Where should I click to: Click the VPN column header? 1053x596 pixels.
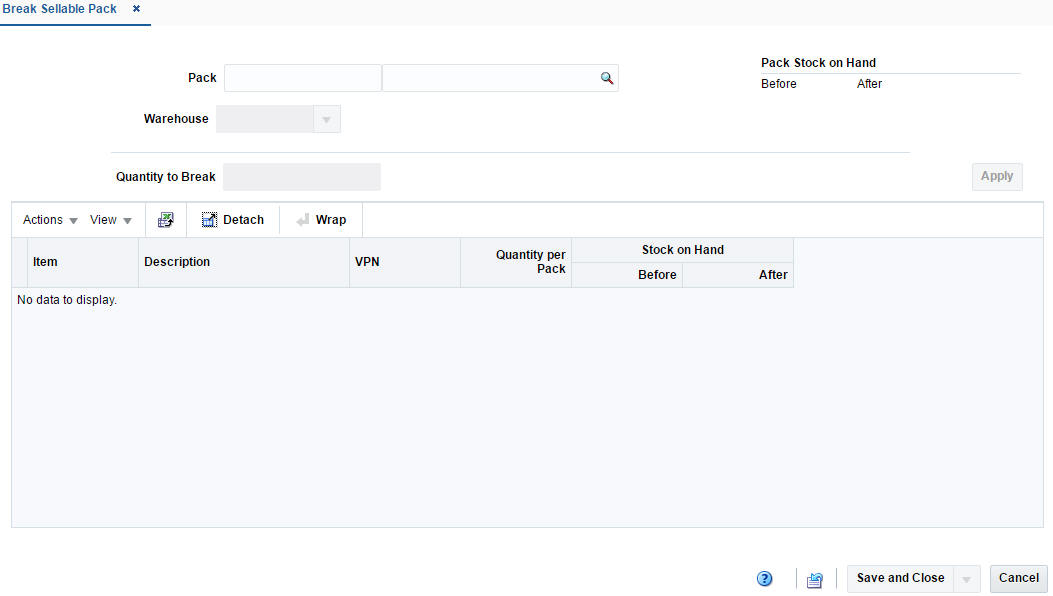(405, 262)
